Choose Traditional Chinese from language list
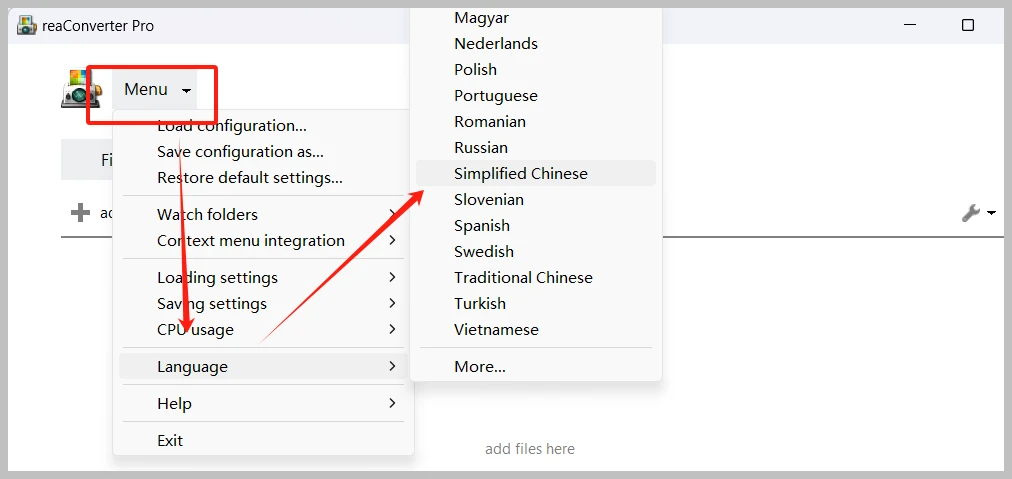The width and height of the screenshot is (1012, 479). click(x=523, y=278)
